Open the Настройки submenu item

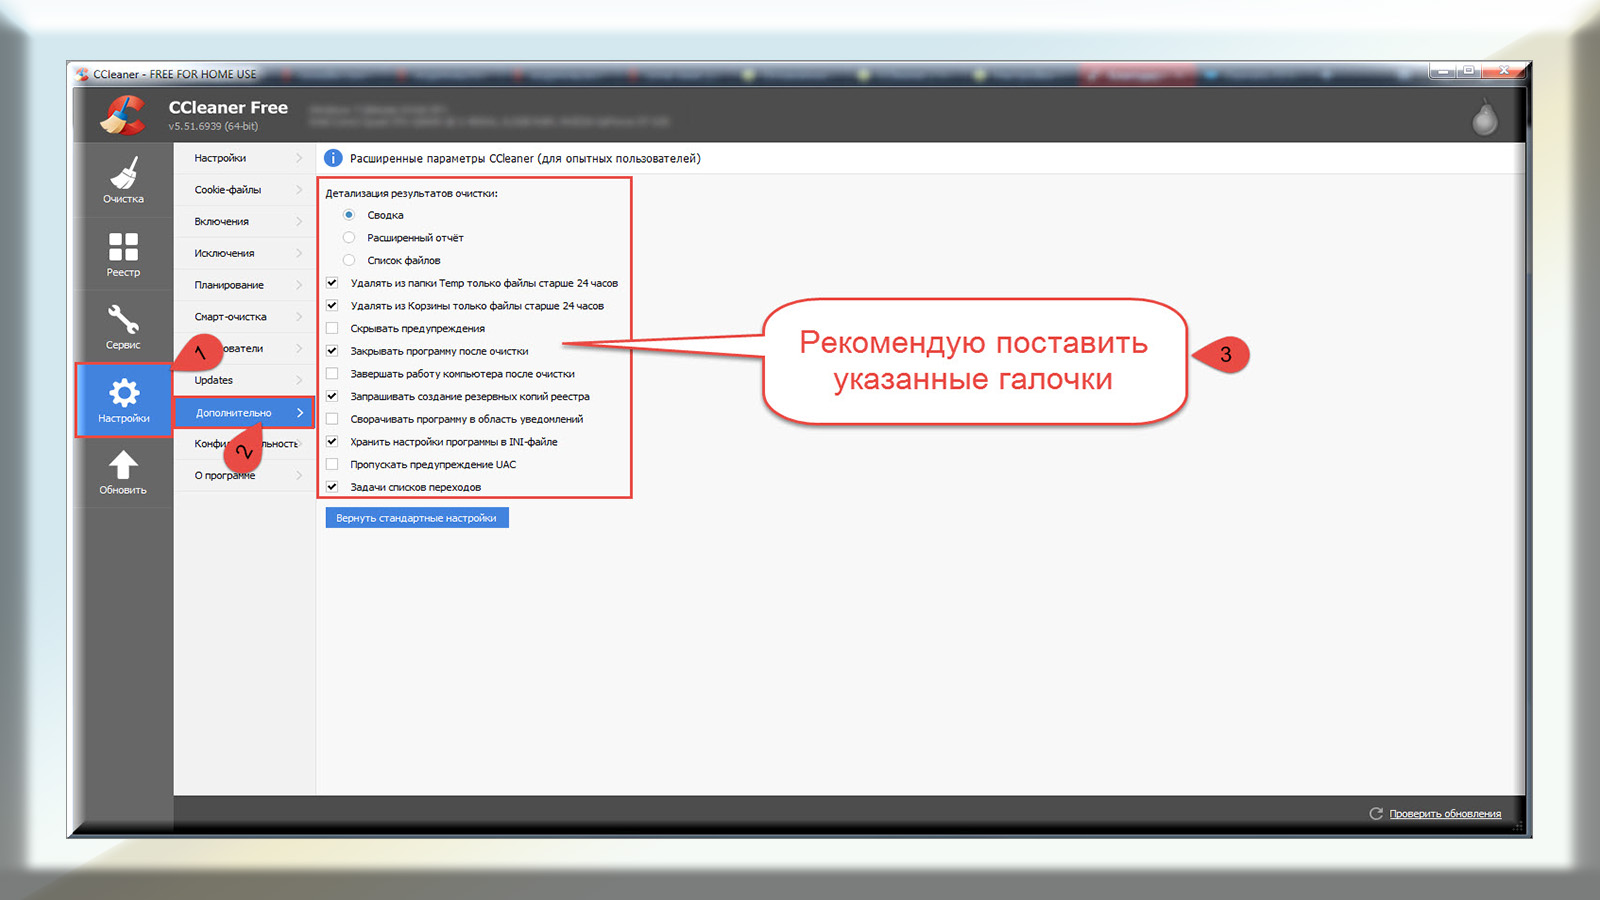point(244,158)
